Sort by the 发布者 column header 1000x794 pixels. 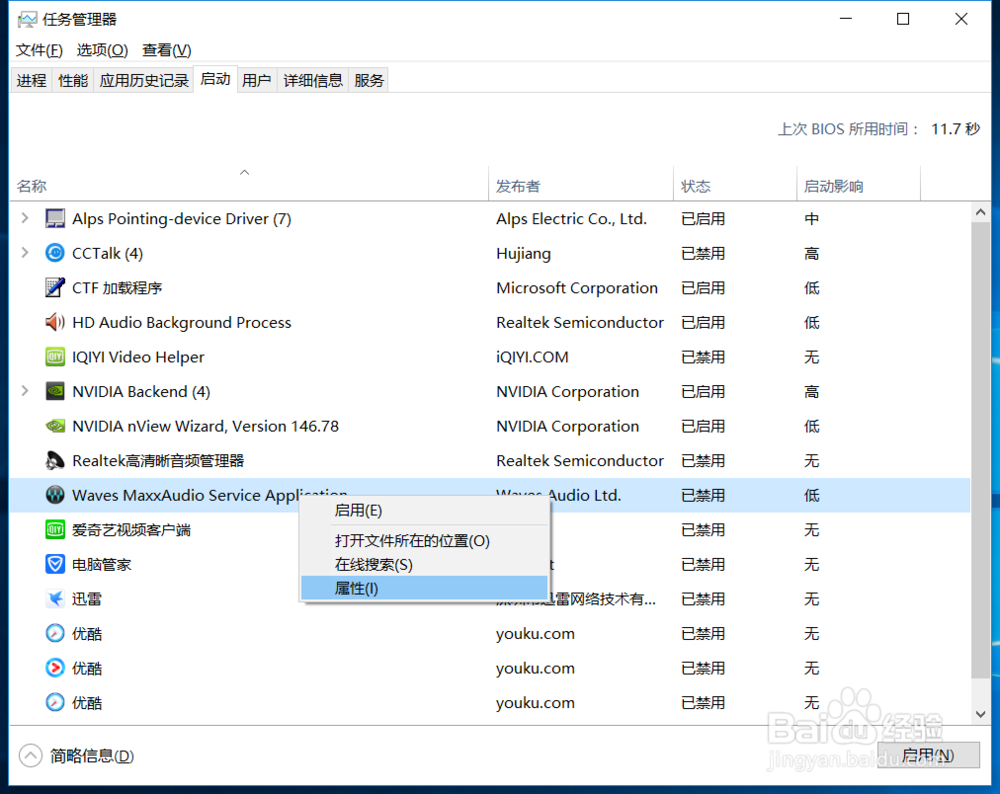581,186
